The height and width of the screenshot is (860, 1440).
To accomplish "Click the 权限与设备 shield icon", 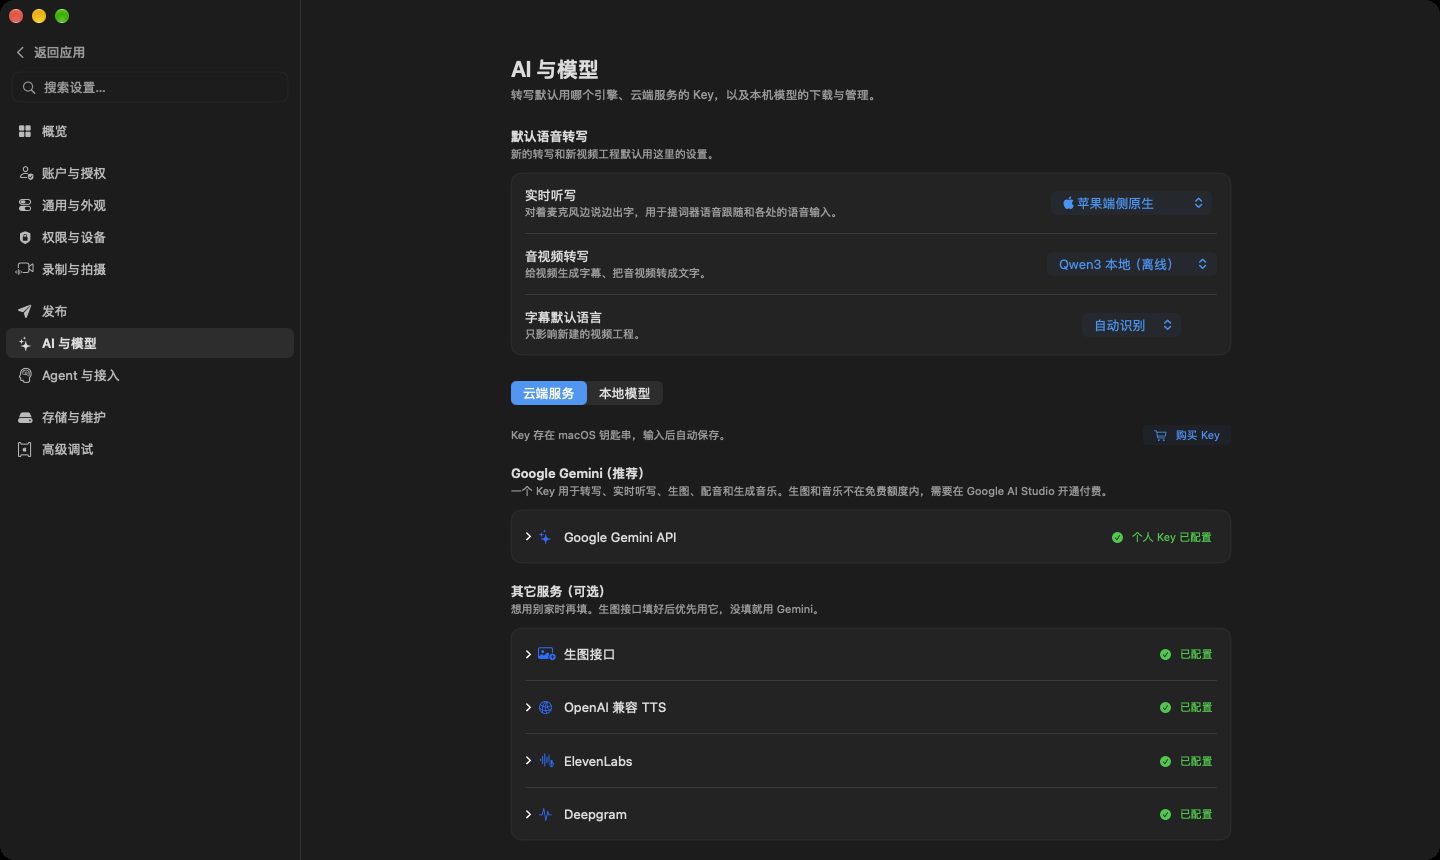I will pos(25,237).
